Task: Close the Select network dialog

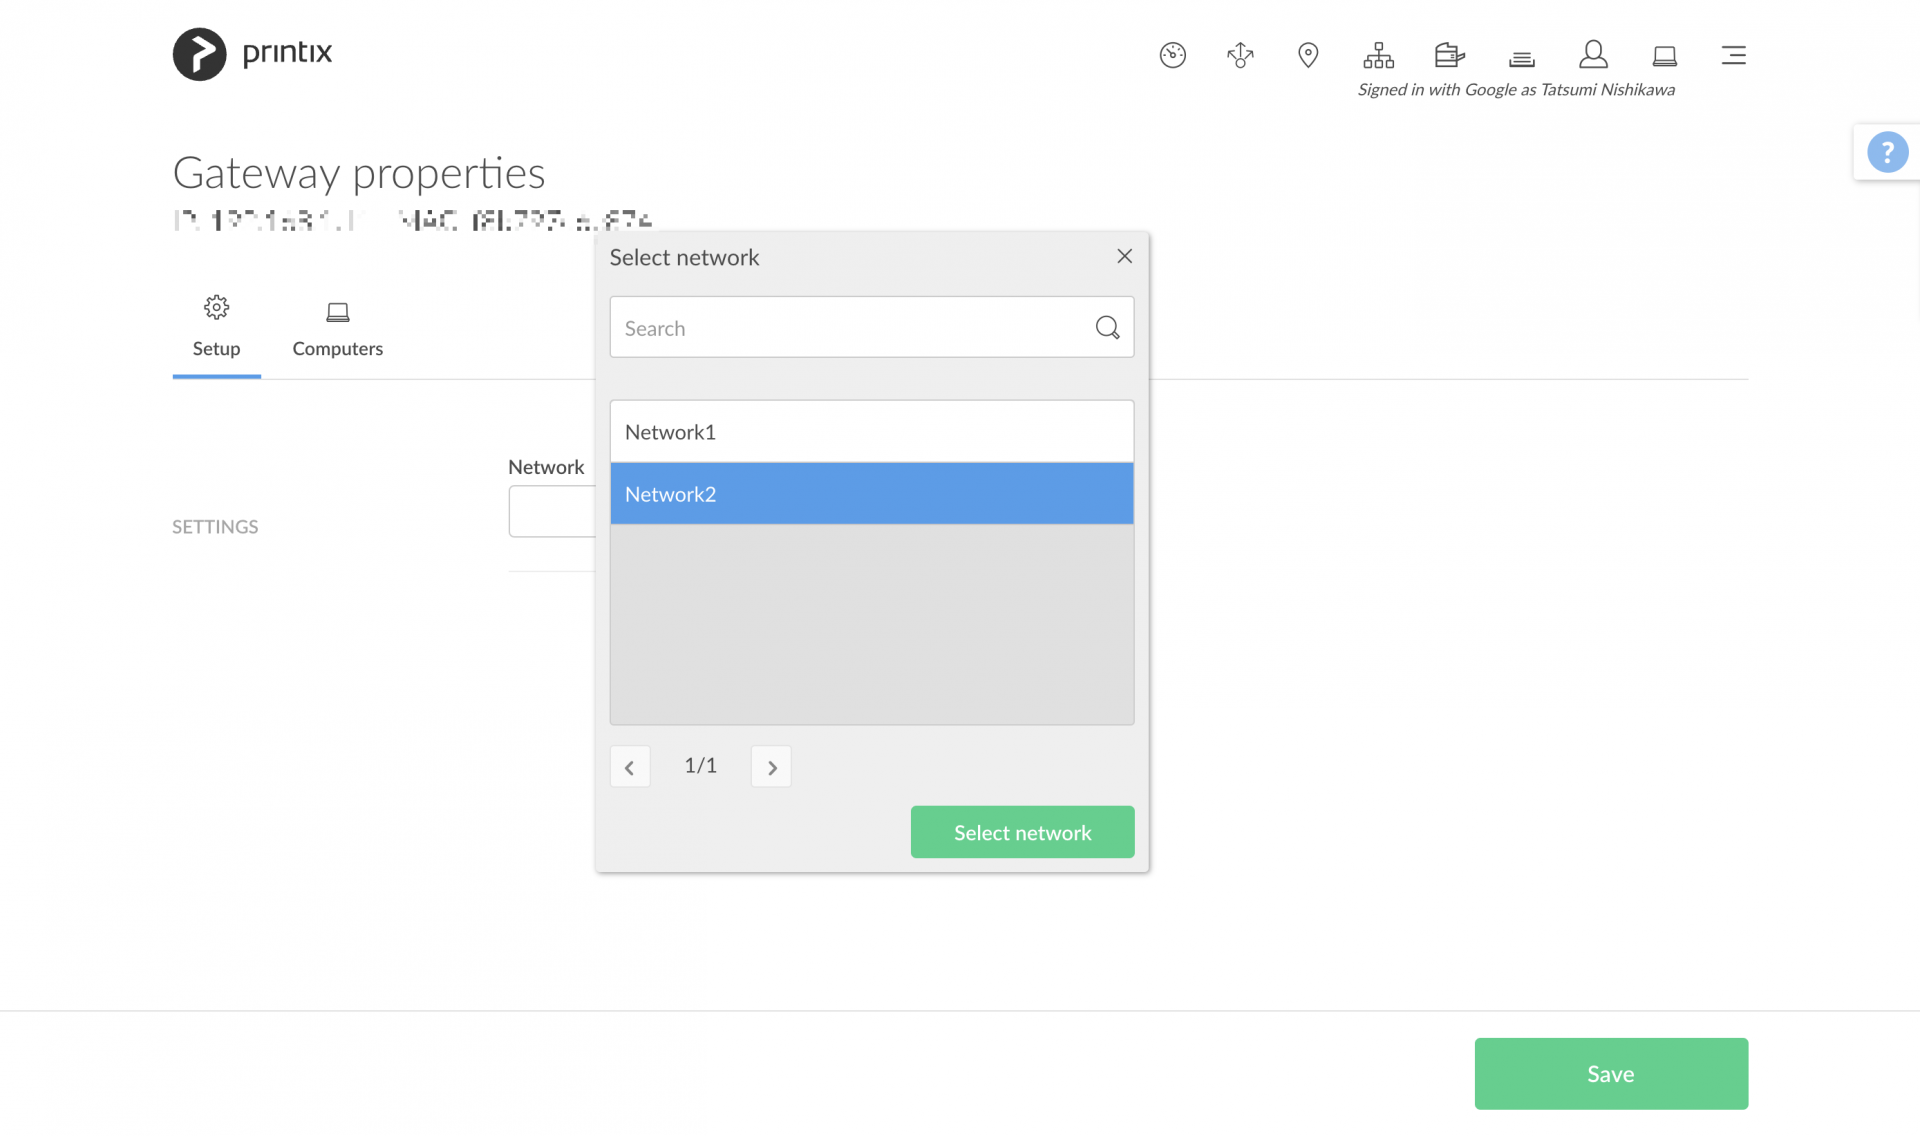Action: (x=1124, y=256)
